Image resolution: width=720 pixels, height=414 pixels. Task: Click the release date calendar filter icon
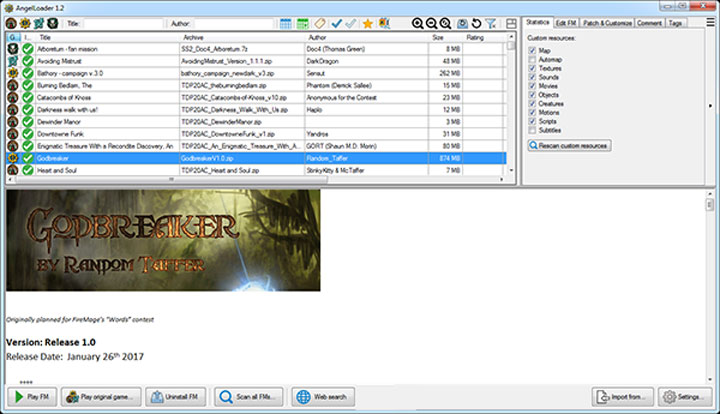[287, 22]
